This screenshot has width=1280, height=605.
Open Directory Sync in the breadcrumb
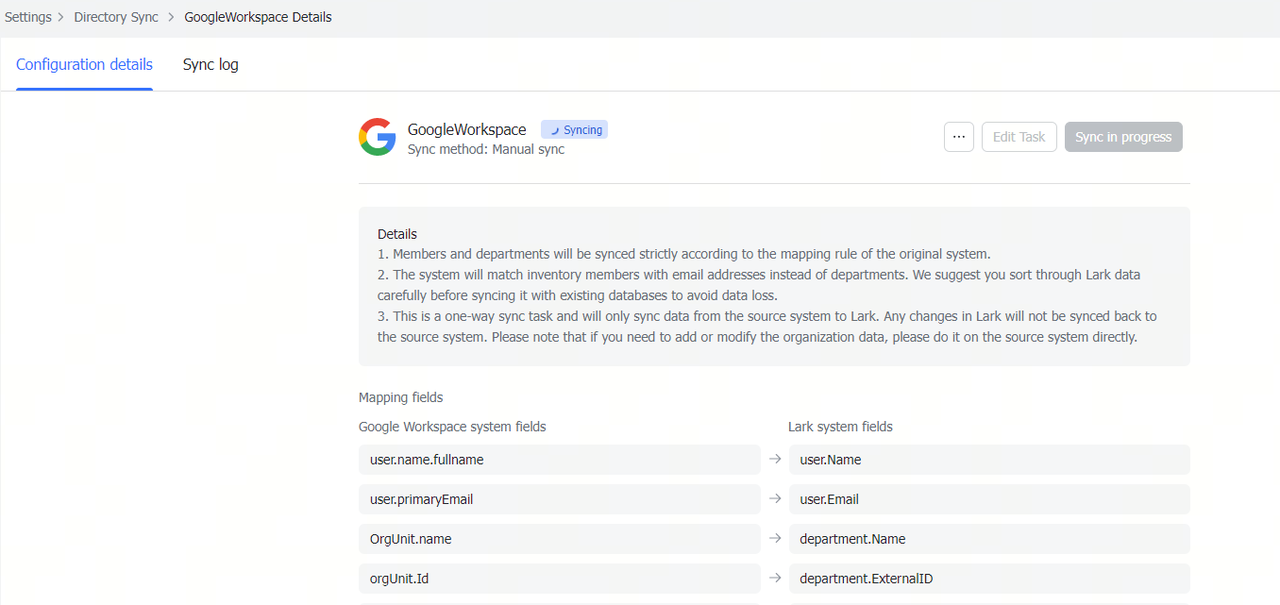116,17
